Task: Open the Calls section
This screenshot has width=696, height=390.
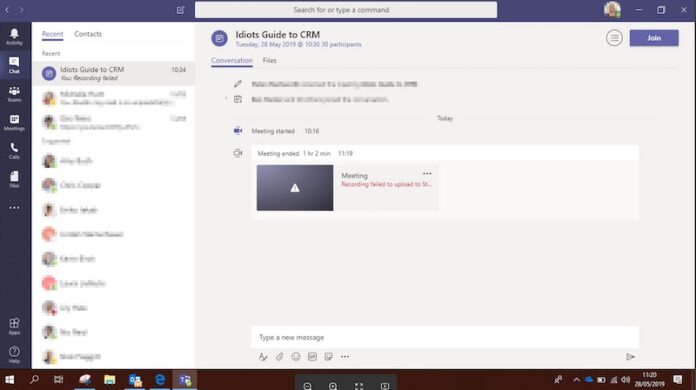Action: tap(14, 151)
